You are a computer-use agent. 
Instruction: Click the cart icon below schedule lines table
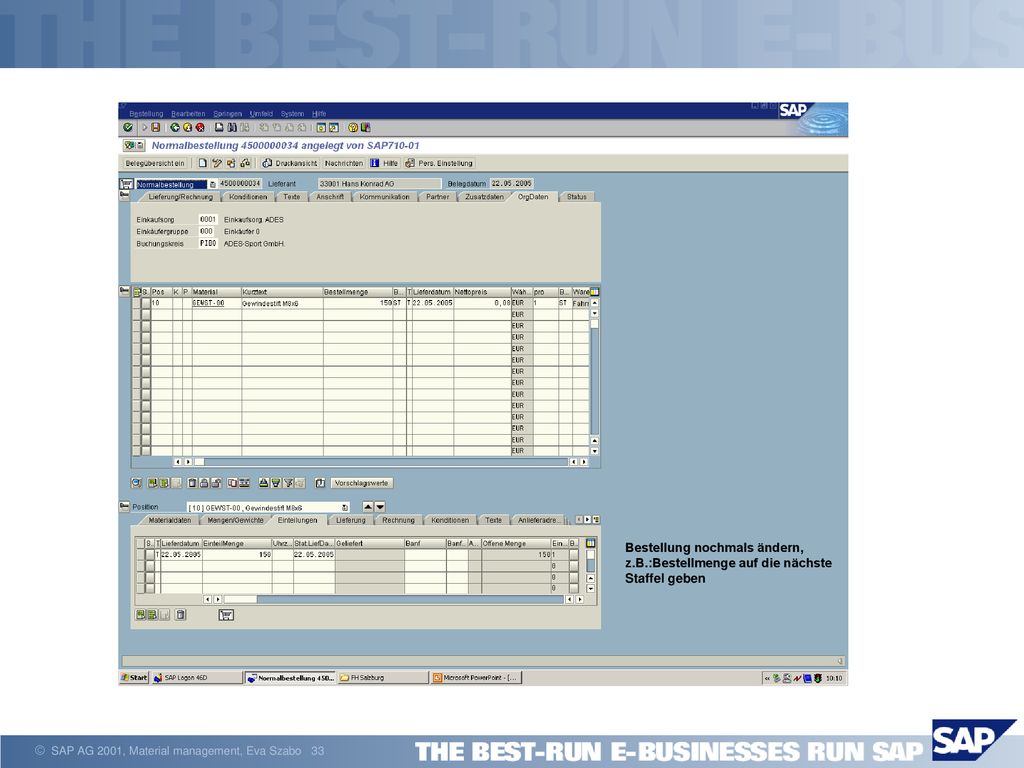226,615
